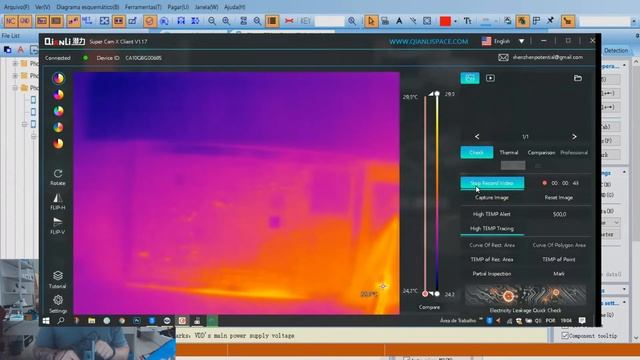Flip thermal image vertically with FLIP-V
This screenshot has height=360, width=640.
(x=58, y=226)
